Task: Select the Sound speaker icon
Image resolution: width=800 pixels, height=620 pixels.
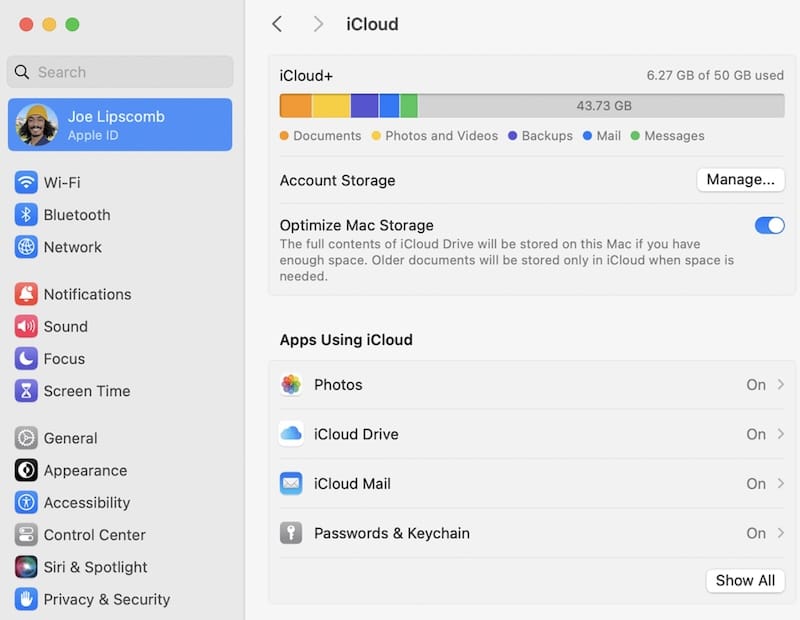Action: coord(26,327)
